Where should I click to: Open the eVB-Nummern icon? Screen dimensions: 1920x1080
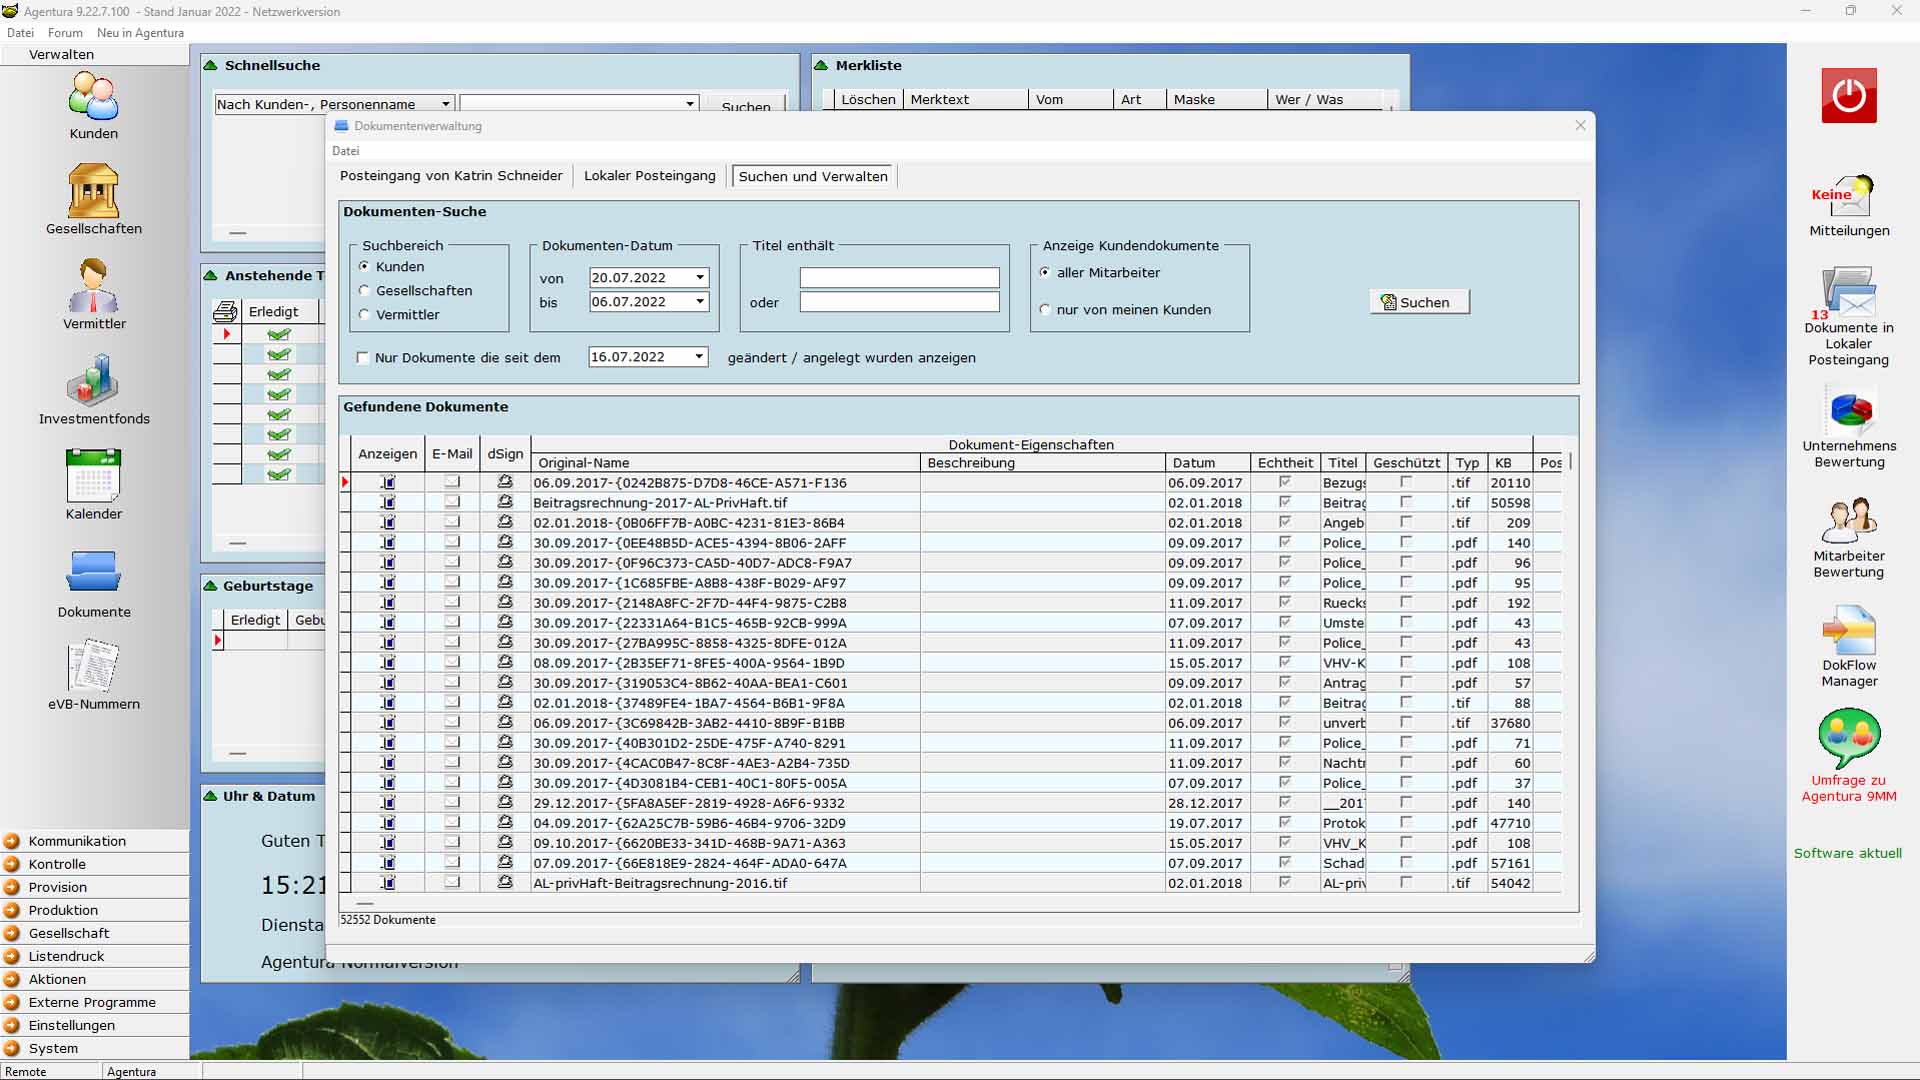coord(93,667)
